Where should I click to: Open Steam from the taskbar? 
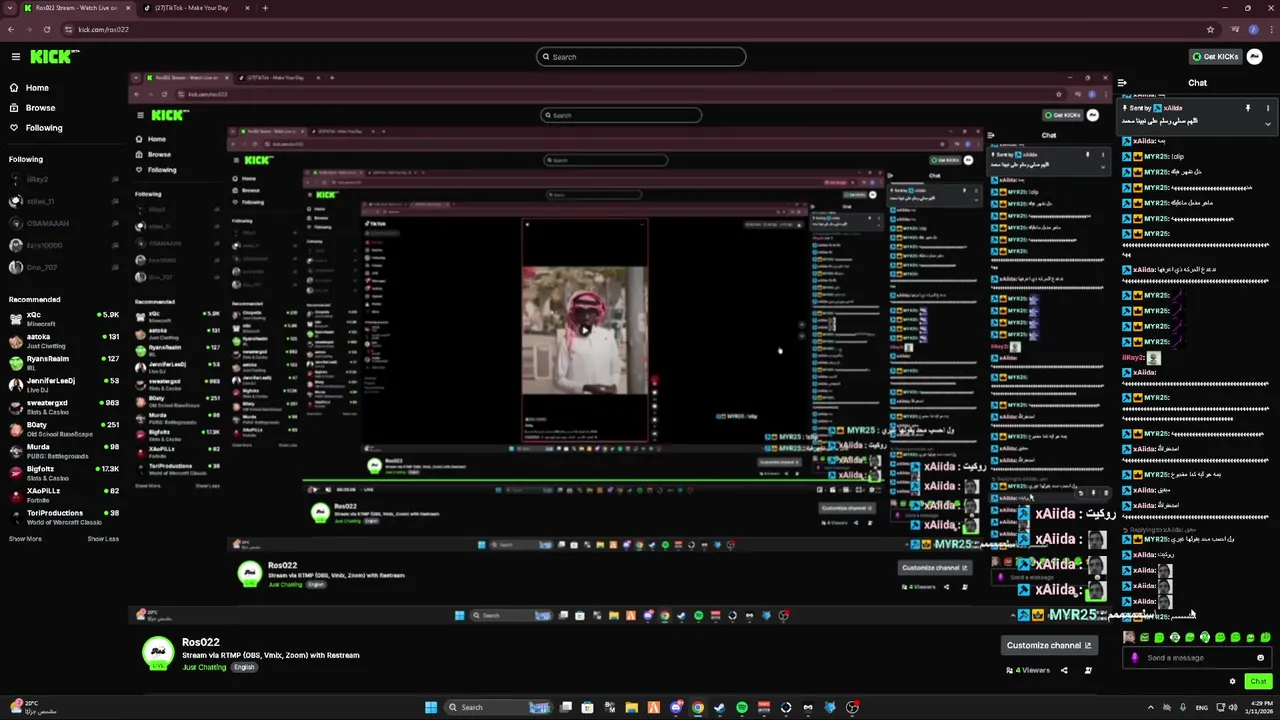coord(719,707)
